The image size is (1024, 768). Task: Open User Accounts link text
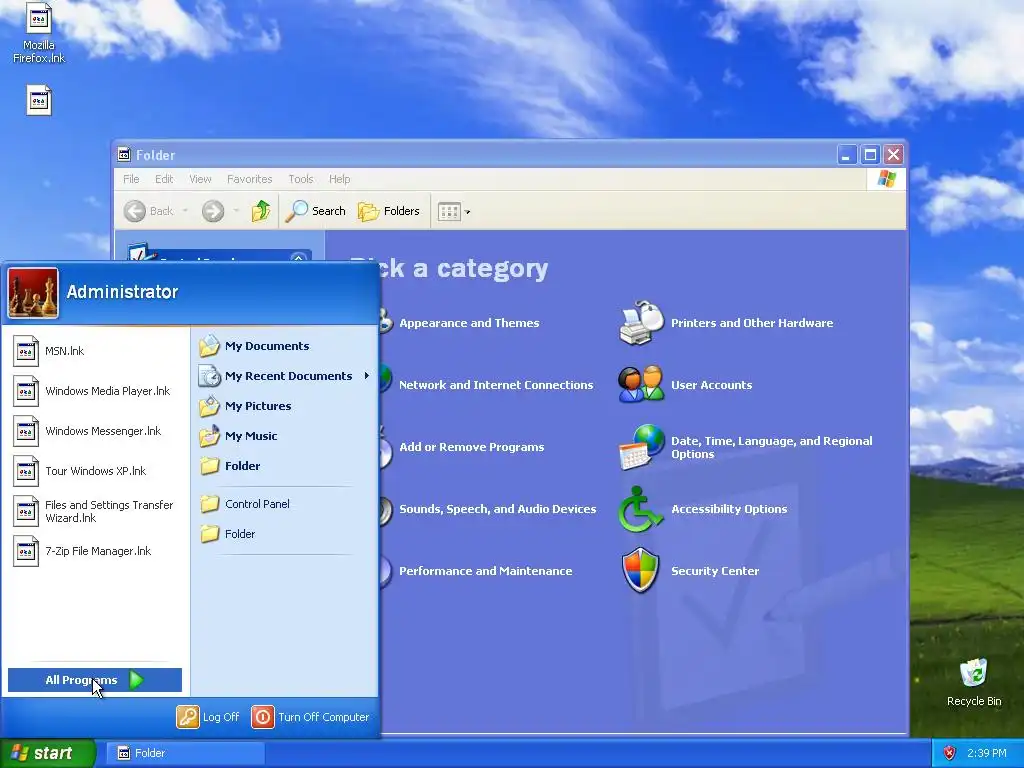[711, 385]
